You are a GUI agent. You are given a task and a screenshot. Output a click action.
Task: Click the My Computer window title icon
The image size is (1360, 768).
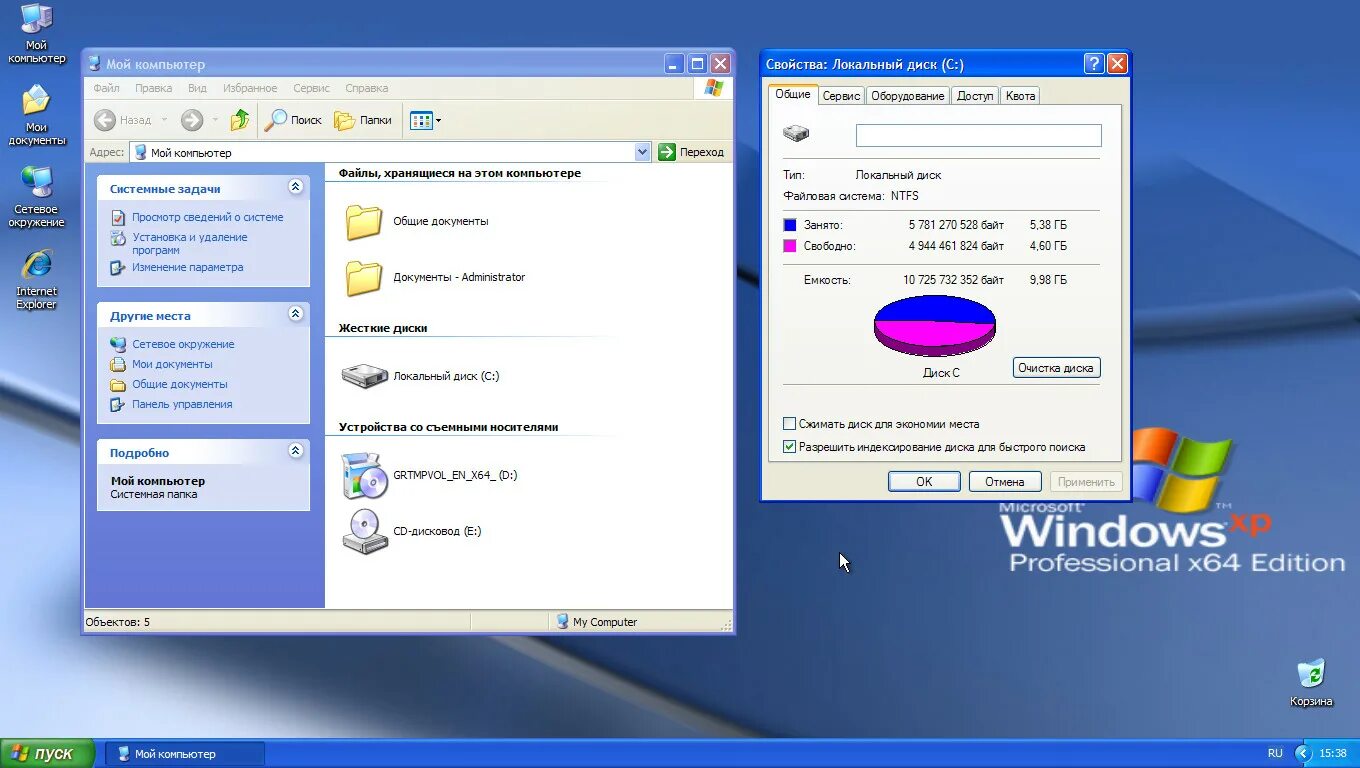[x=95, y=64]
